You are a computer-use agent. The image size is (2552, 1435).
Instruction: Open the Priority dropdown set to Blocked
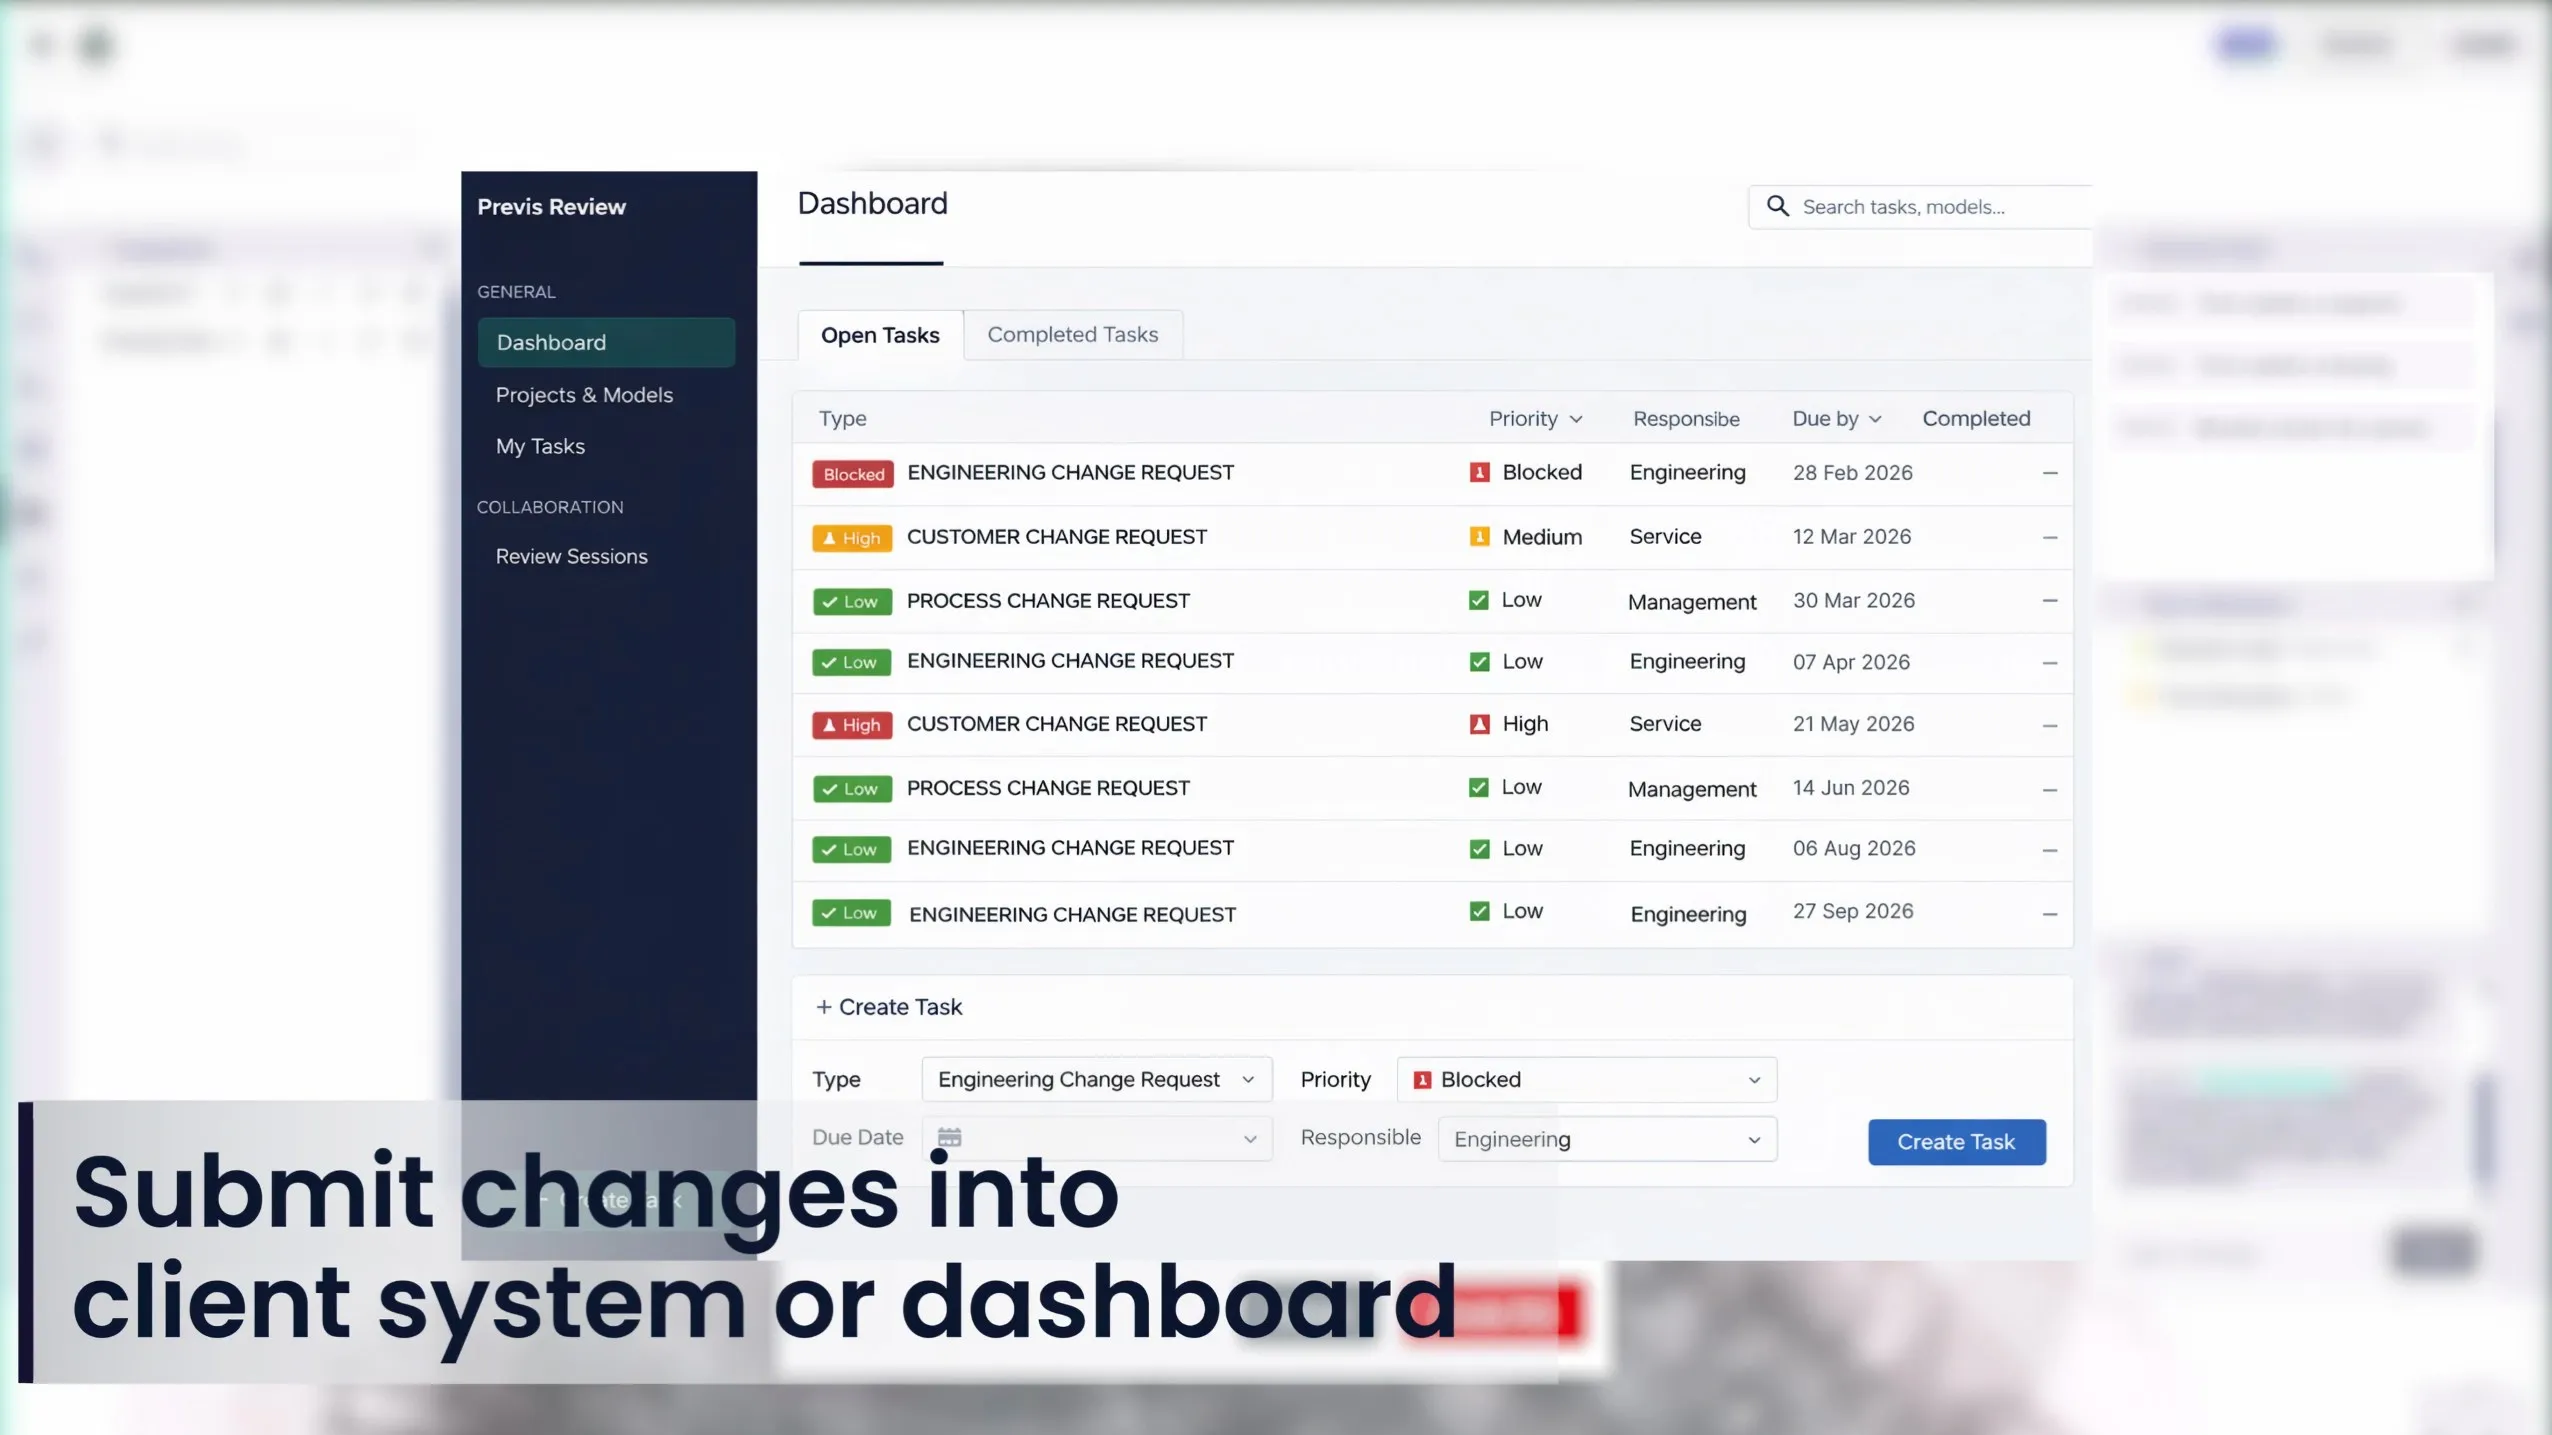pyautogui.click(x=1586, y=1079)
